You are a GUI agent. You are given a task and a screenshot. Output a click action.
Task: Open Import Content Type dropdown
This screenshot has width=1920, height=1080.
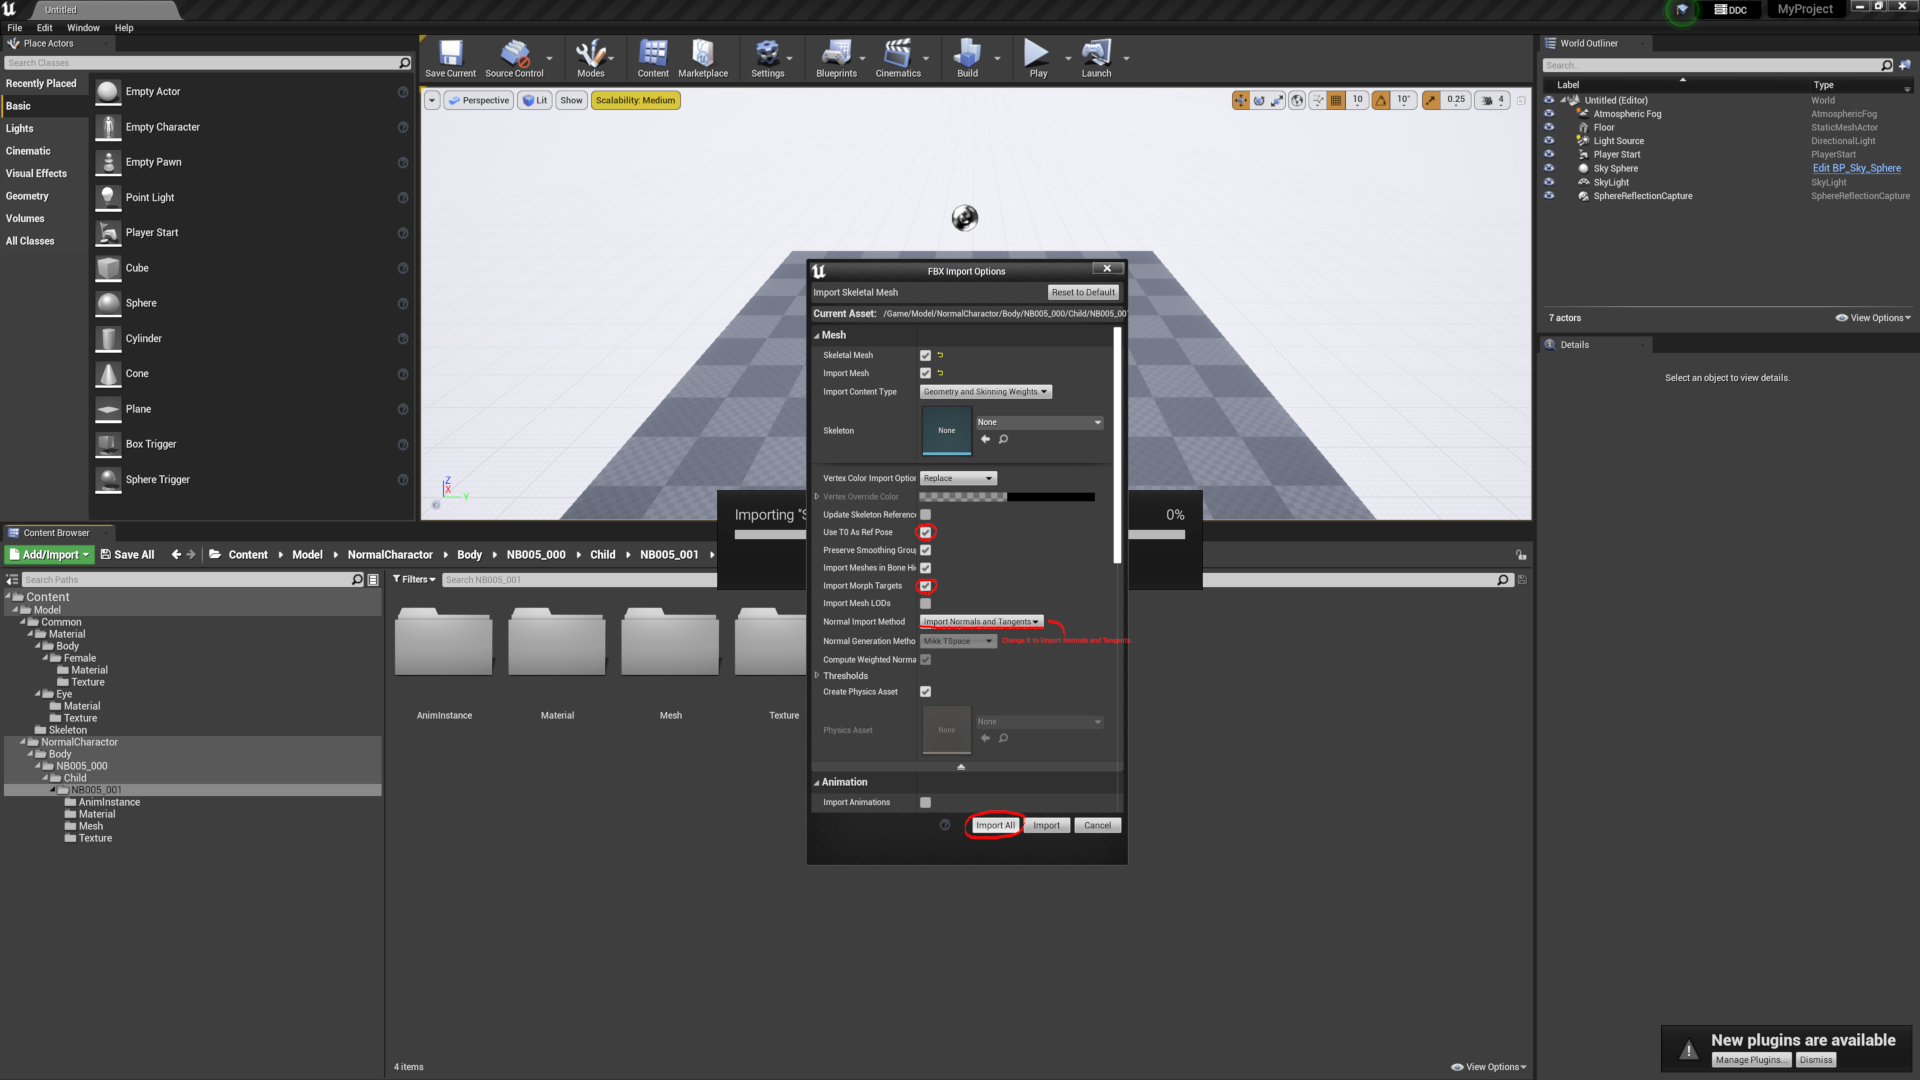985,392
